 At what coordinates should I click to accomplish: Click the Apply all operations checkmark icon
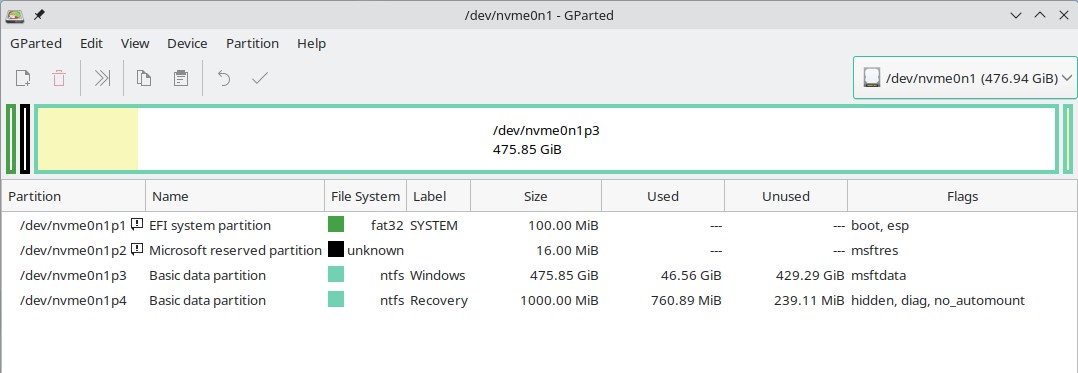[x=260, y=78]
